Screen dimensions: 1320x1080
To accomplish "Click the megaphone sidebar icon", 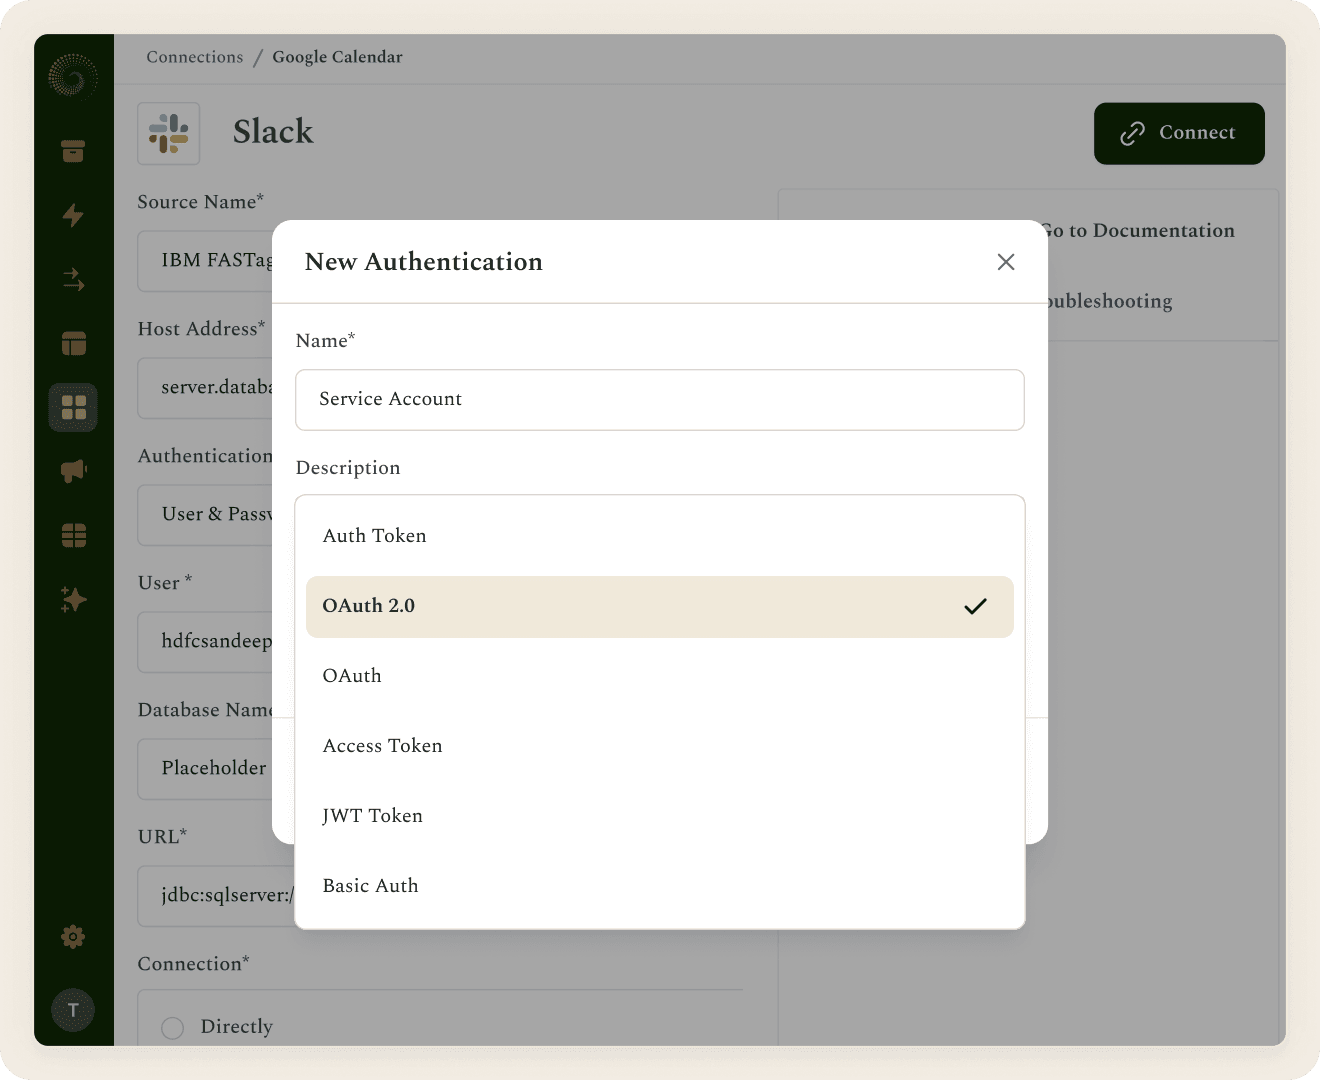I will (73, 471).
